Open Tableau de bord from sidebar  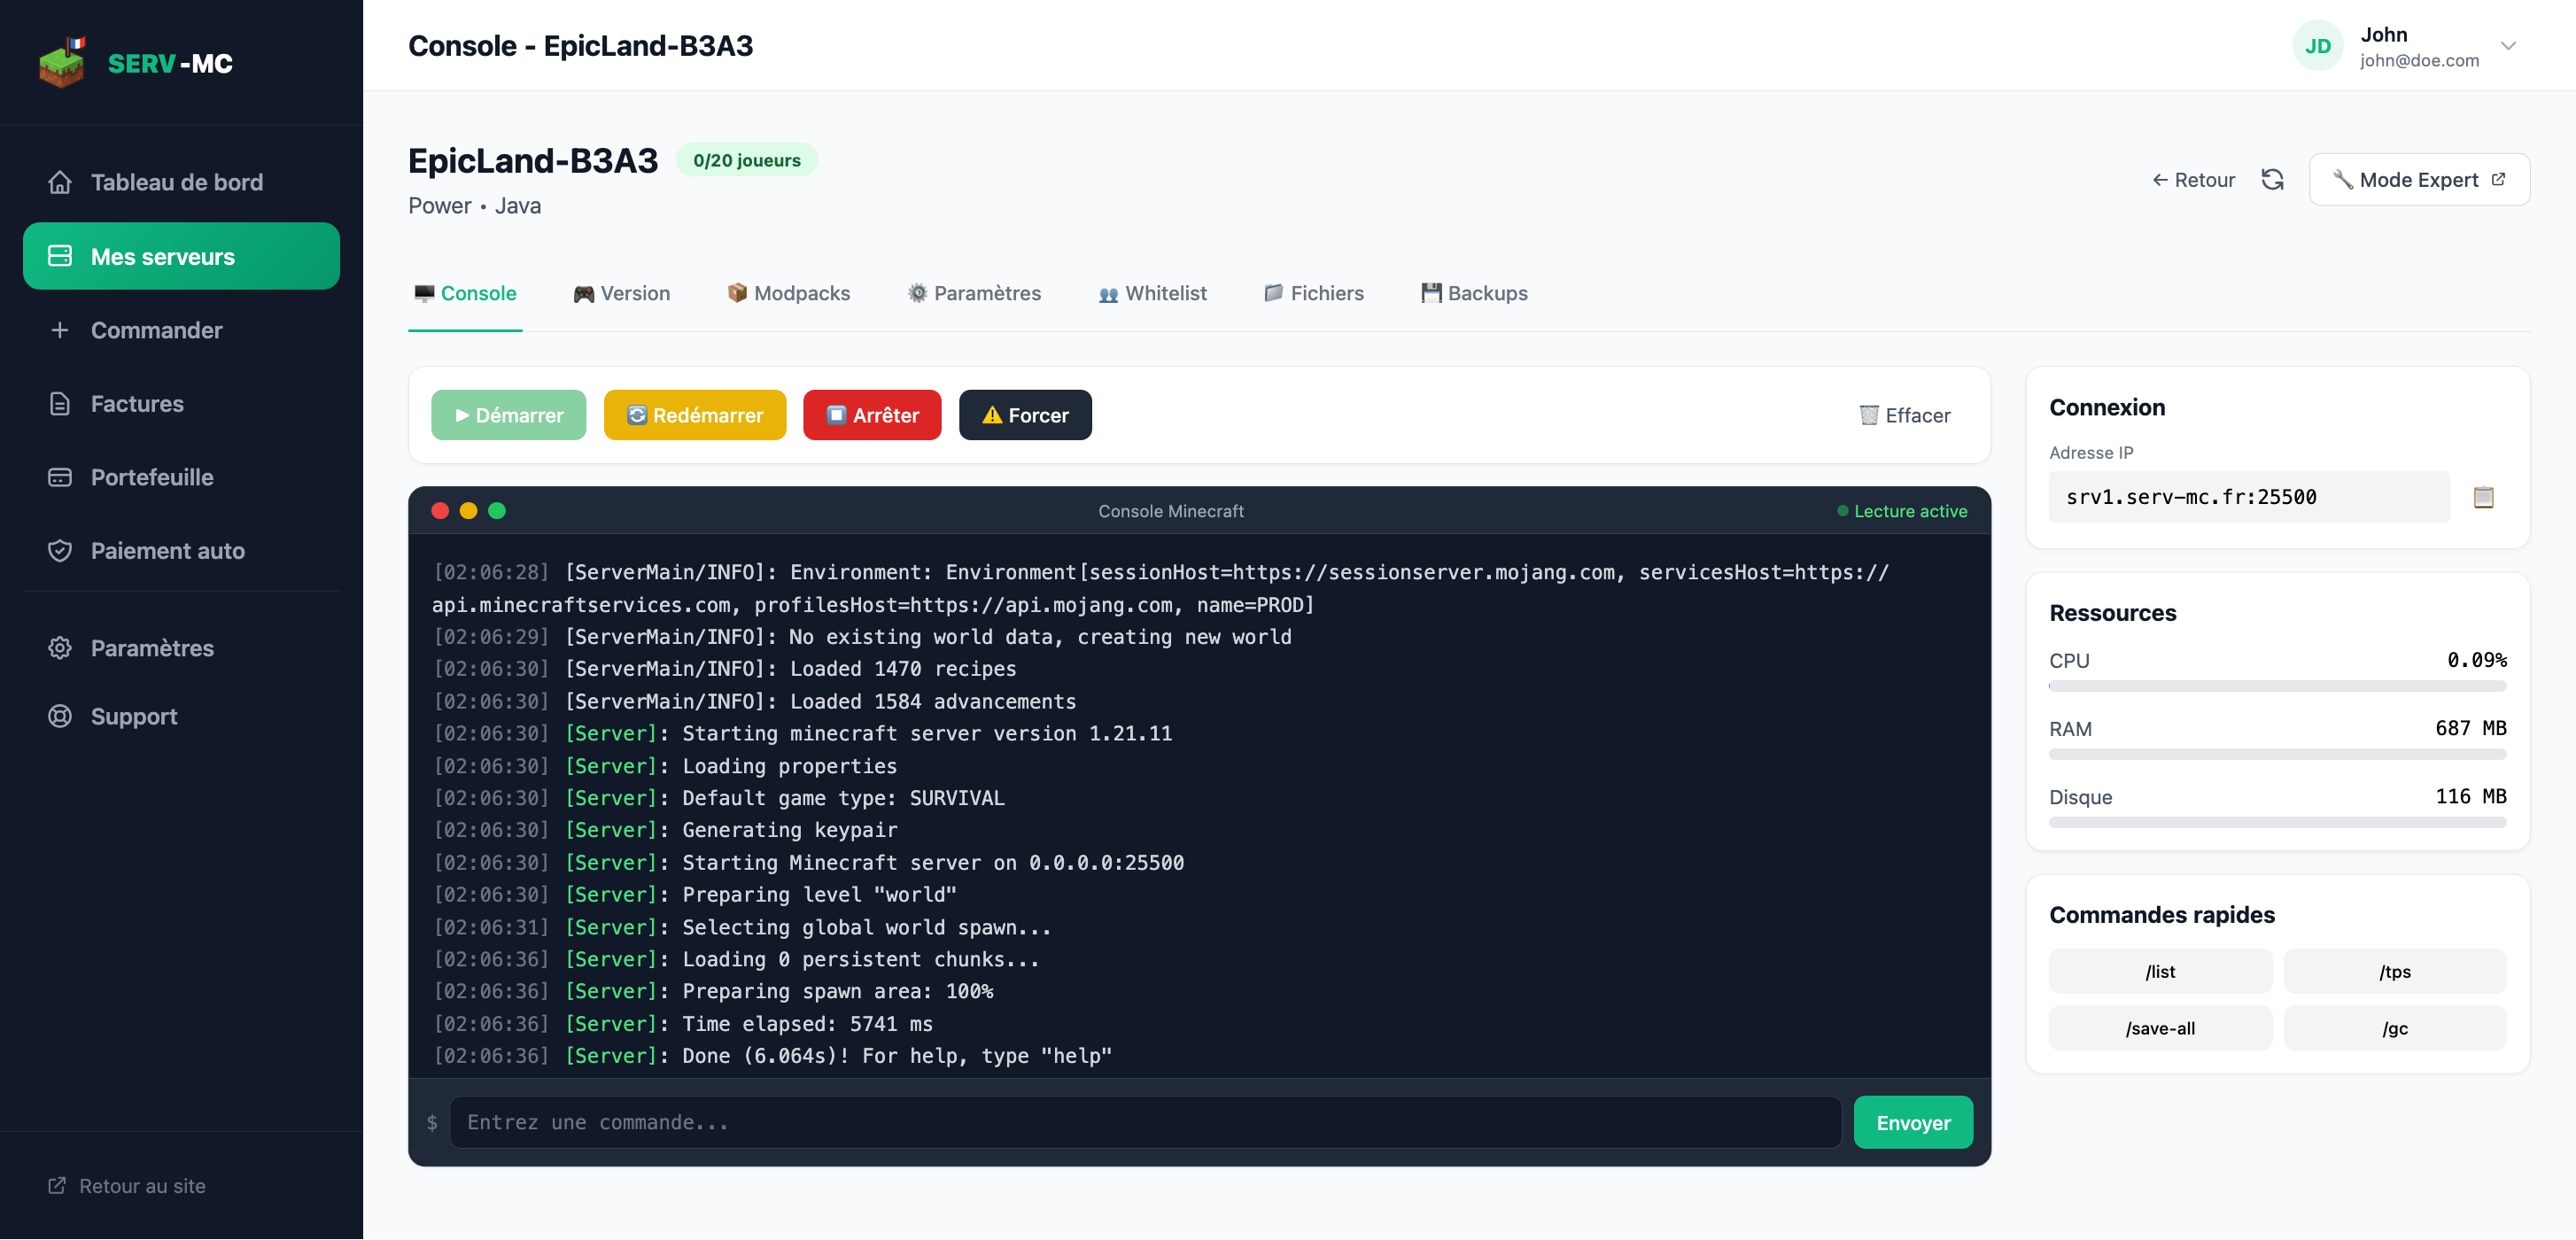point(181,182)
